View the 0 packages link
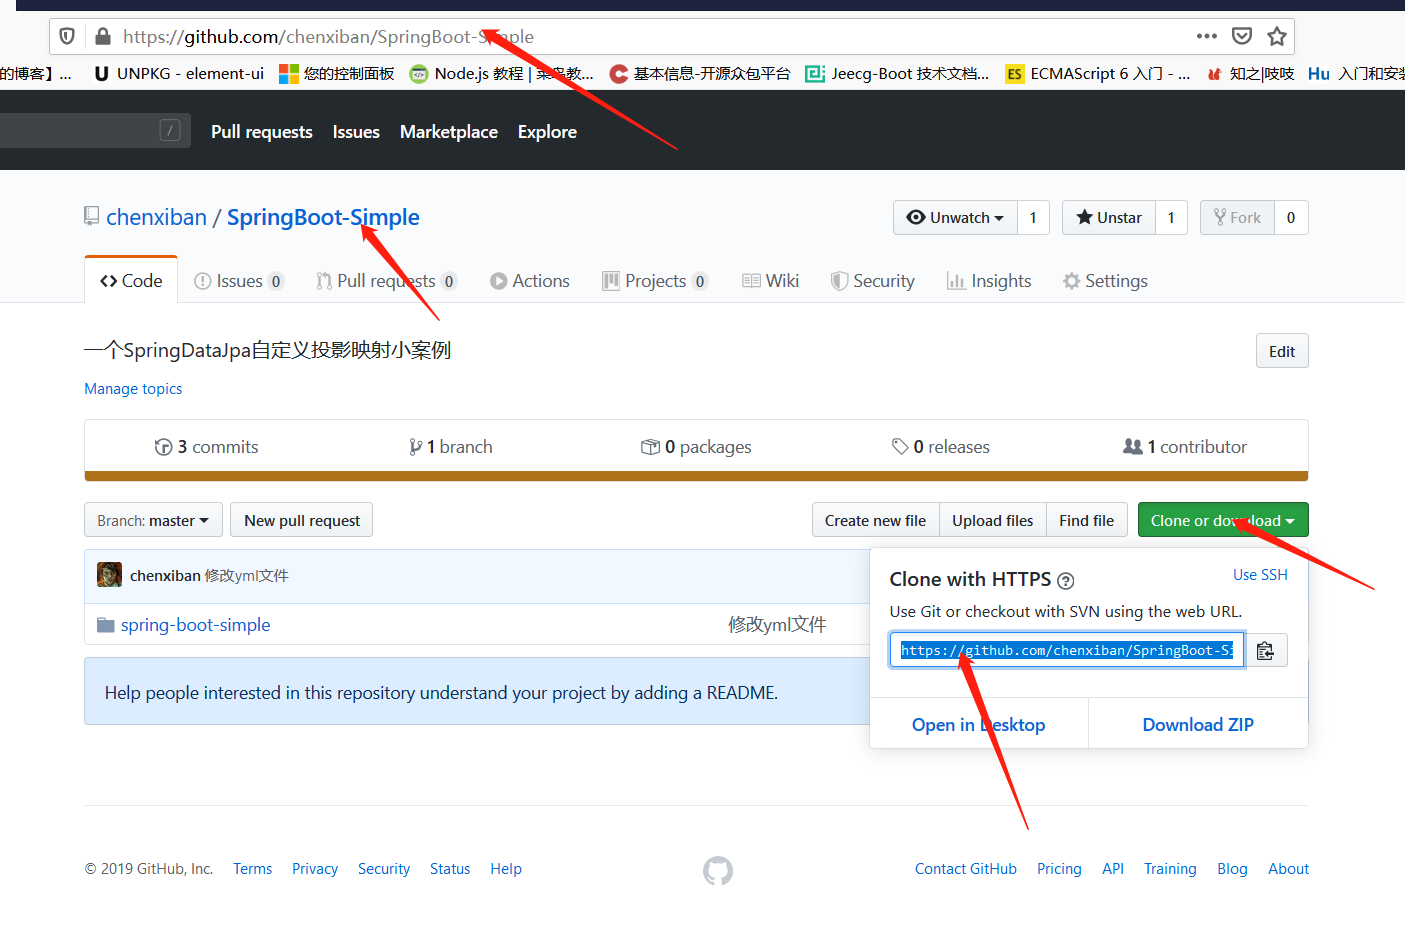 tap(696, 447)
